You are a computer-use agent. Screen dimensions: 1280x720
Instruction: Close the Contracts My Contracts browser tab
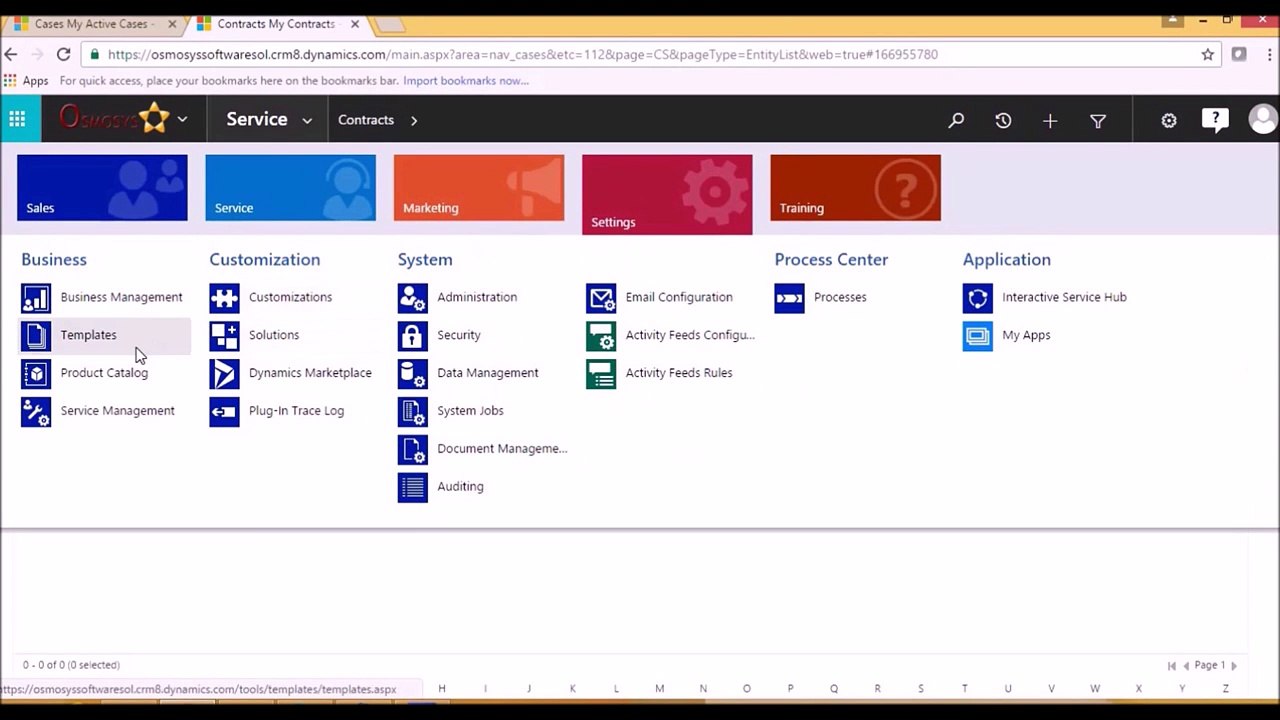tap(354, 24)
